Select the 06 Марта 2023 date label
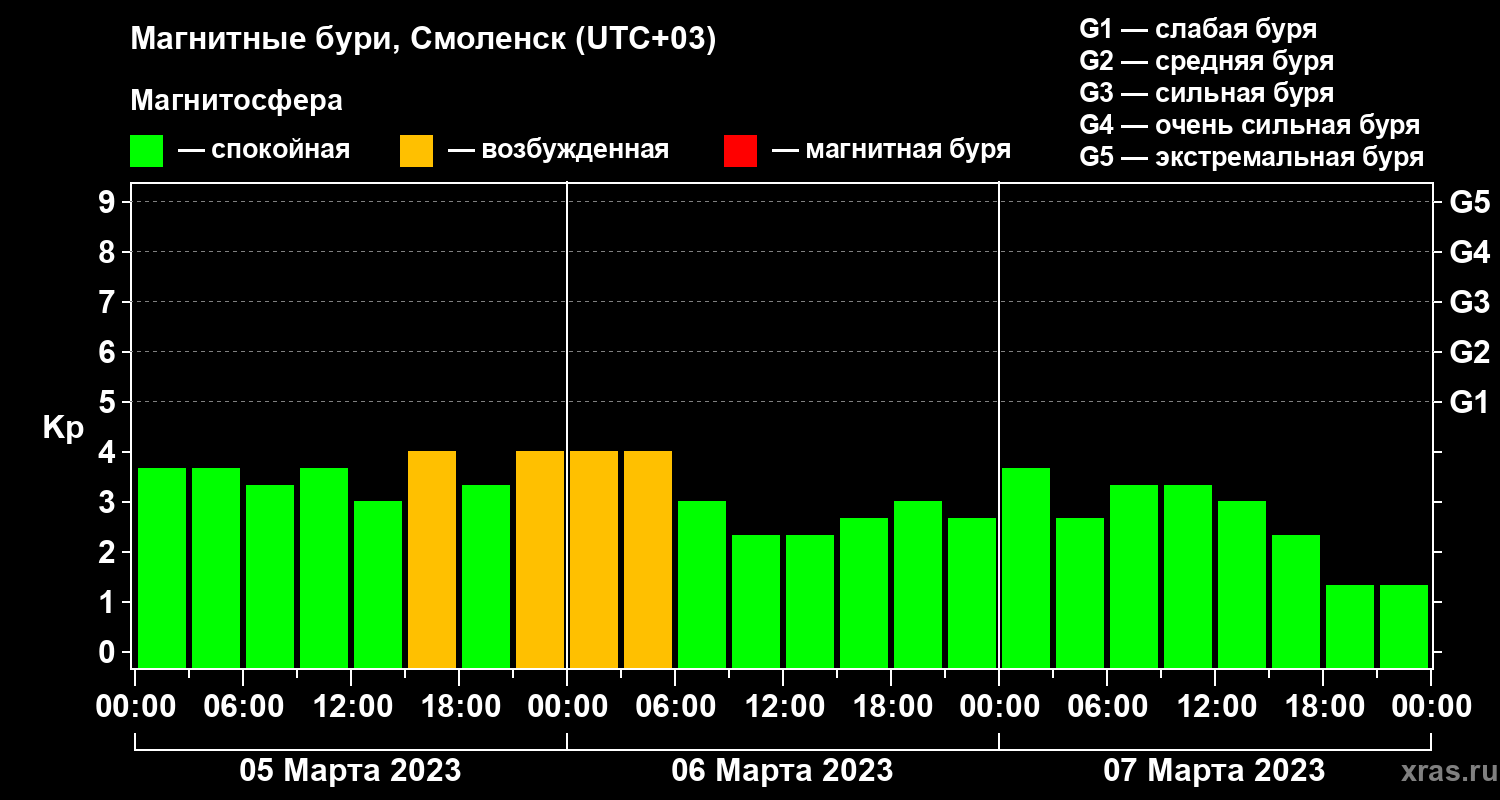This screenshot has width=1500, height=800. pyautogui.click(x=782, y=771)
